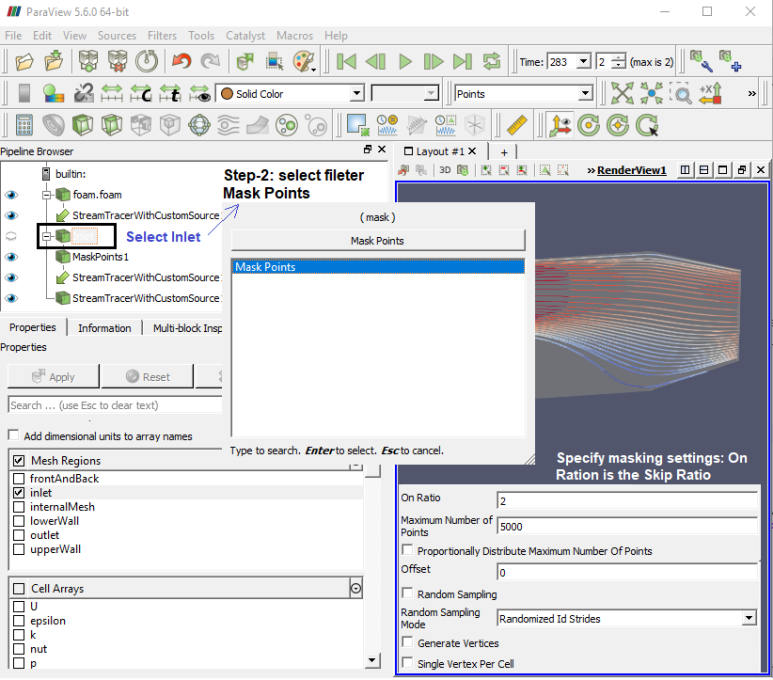Check the frontAndBack mesh region
Viewport: 773px width, 680px height.
click(x=19, y=478)
